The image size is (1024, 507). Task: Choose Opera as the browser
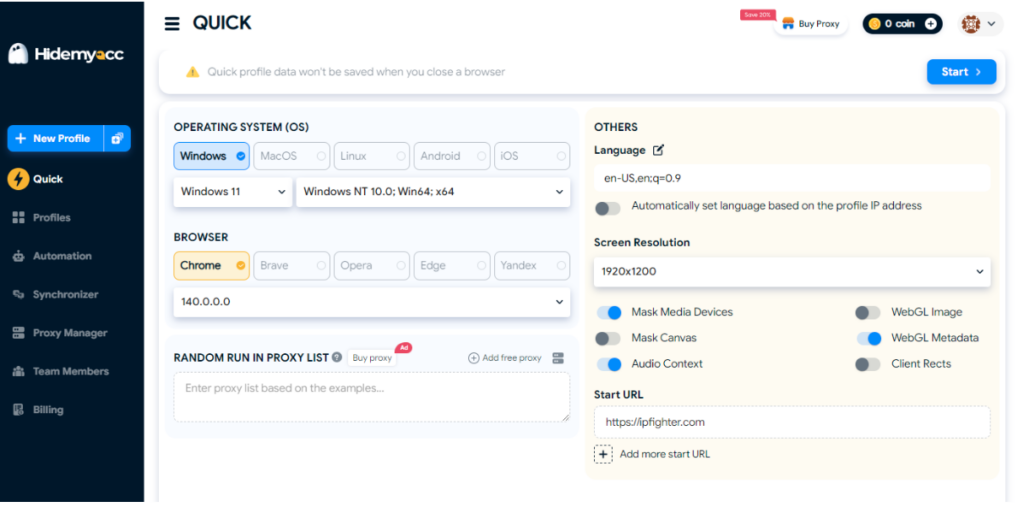click(x=372, y=266)
